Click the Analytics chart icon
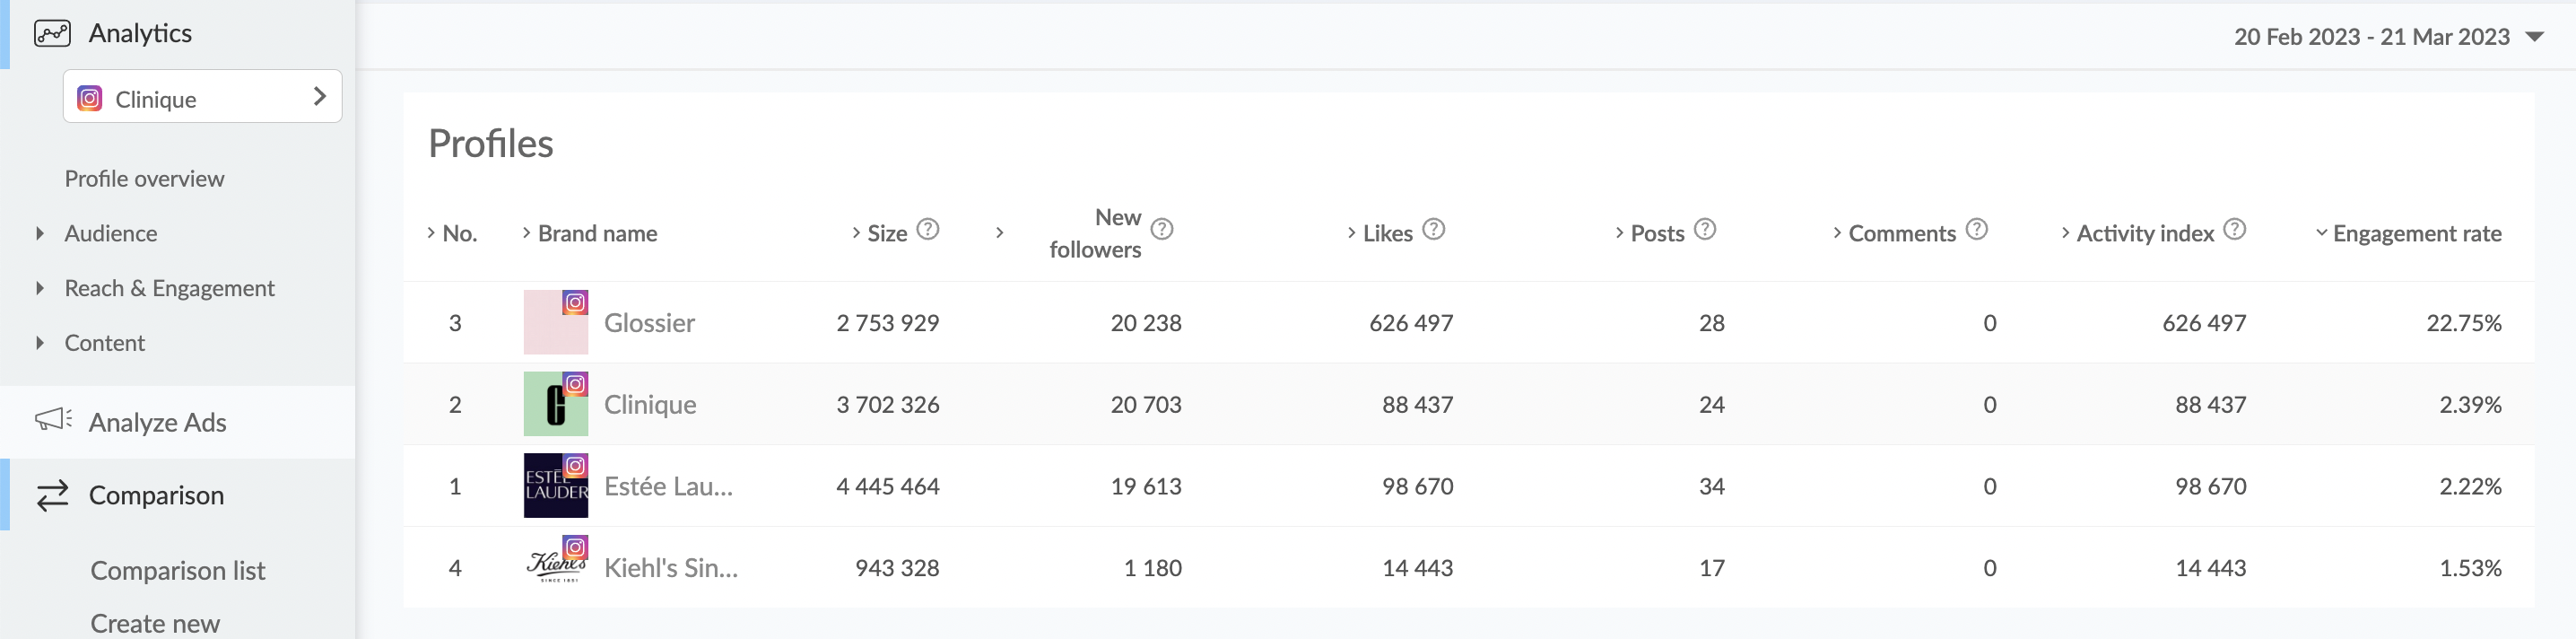2576x639 pixels. [x=52, y=33]
